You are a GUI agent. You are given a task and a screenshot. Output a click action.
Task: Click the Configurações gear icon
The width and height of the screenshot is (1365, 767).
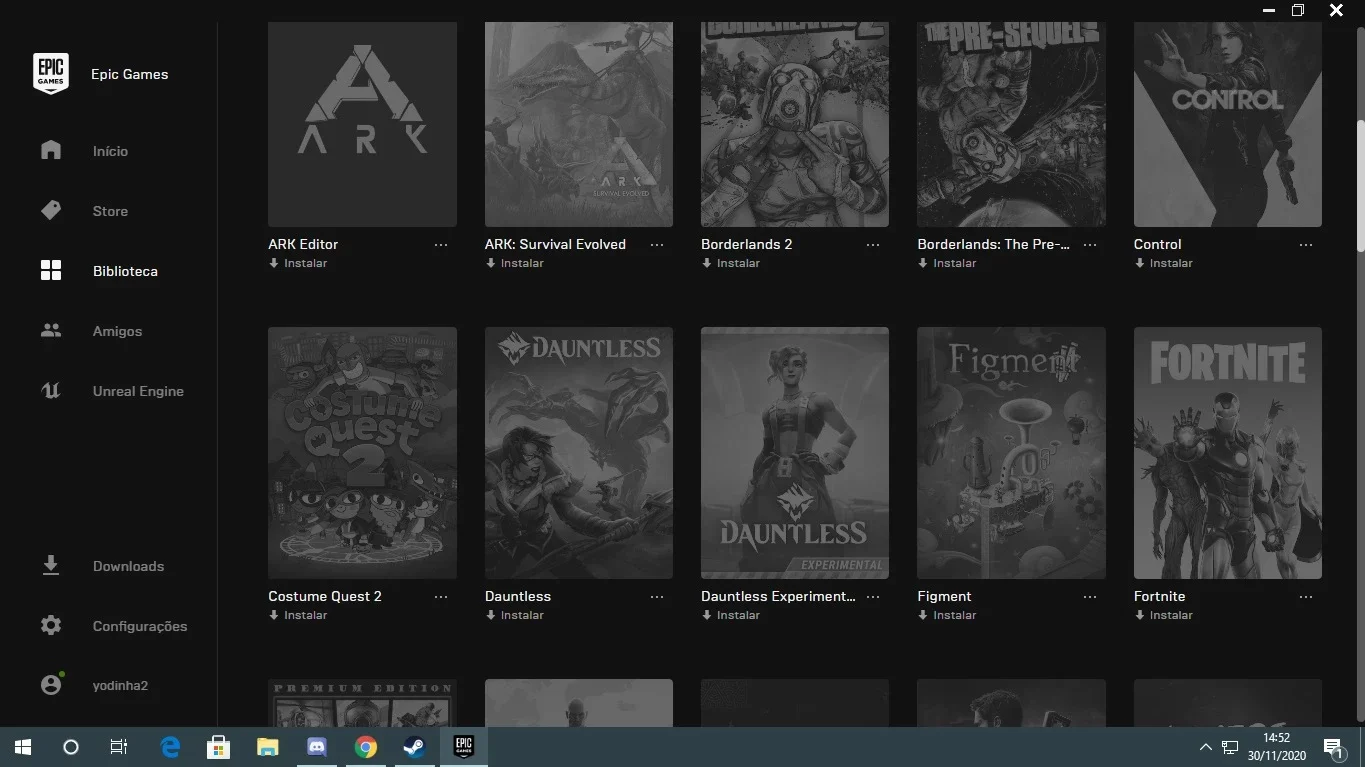(51, 626)
